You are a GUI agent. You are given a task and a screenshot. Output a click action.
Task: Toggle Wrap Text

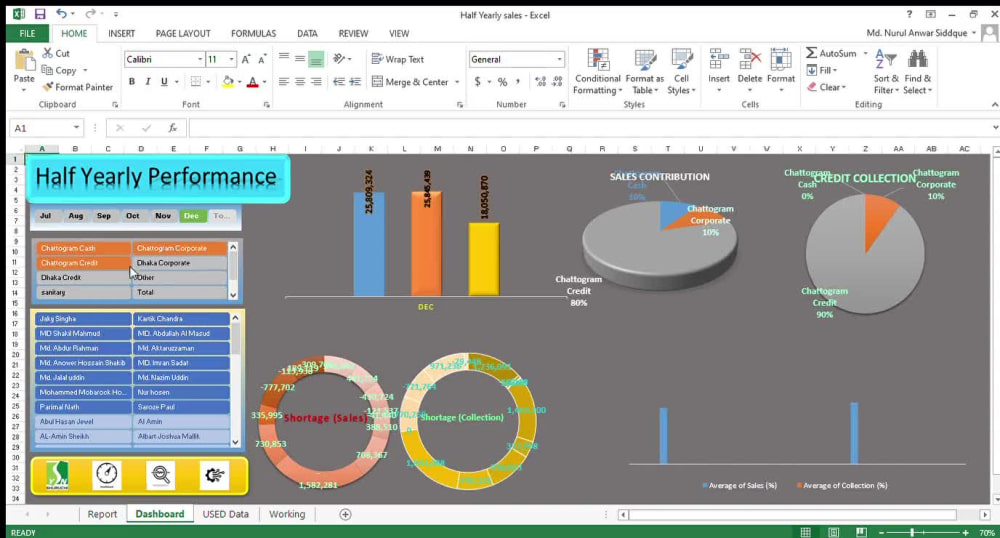[x=398, y=59]
